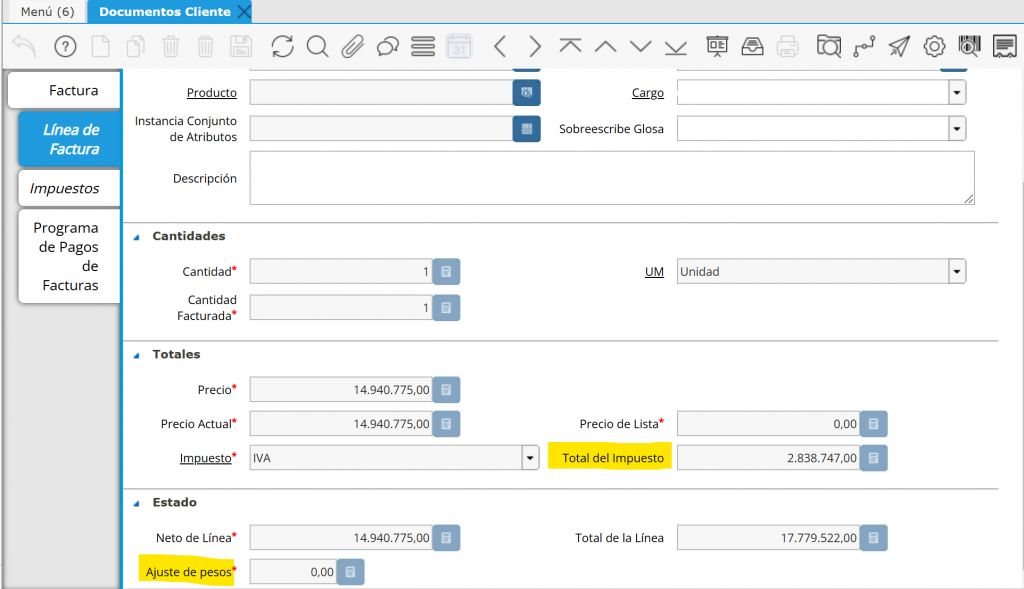
Task: Select the Línea de Factura side tab
Action: (70, 139)
